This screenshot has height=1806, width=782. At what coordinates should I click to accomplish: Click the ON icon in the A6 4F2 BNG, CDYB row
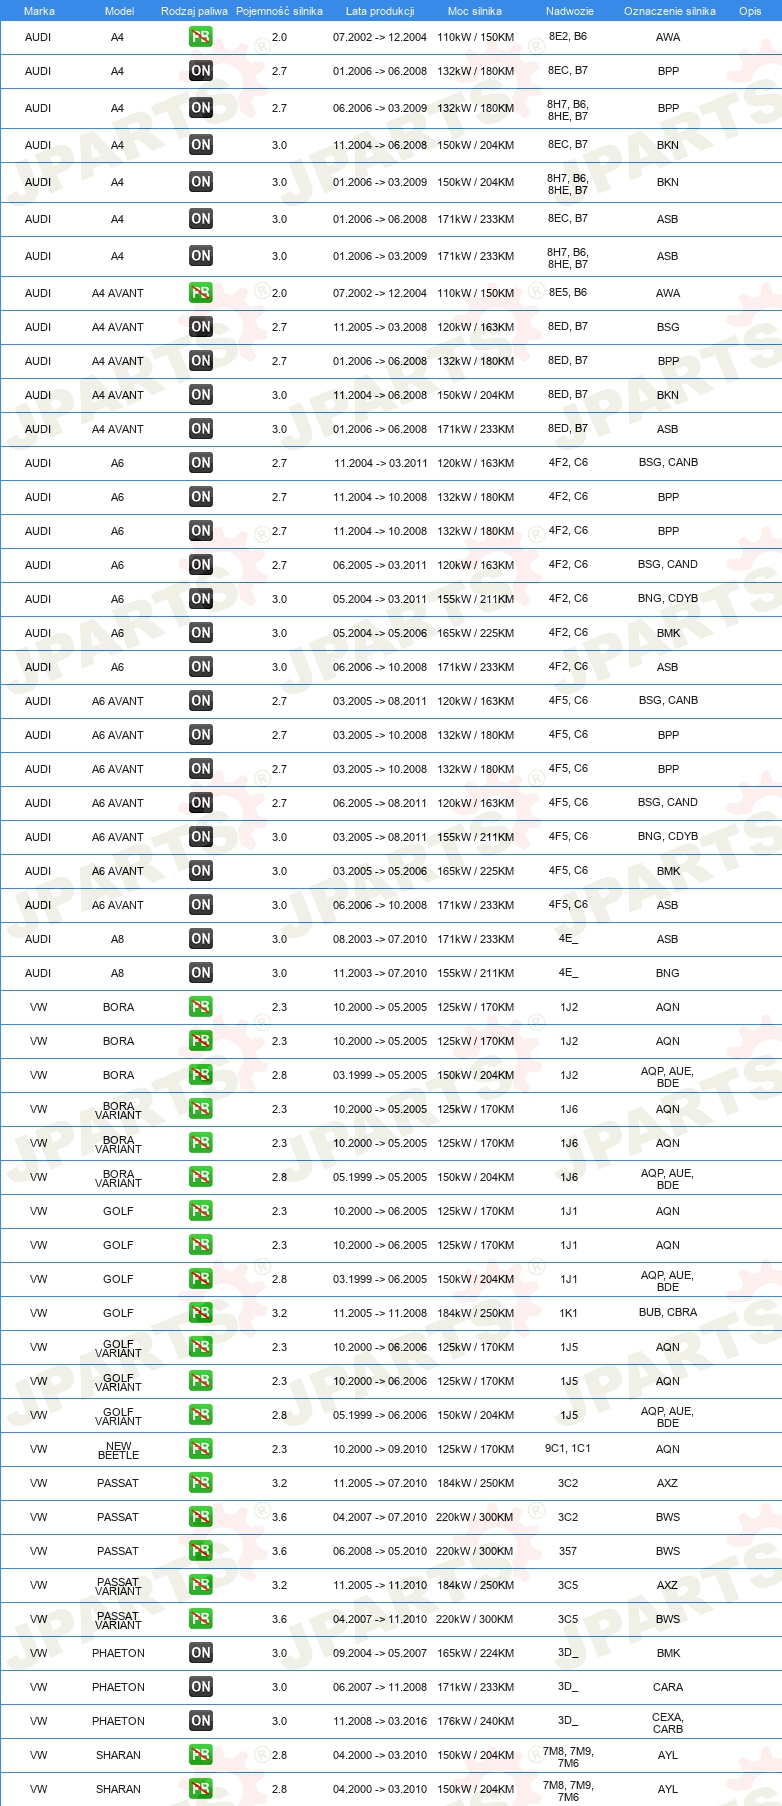[200, 599]
